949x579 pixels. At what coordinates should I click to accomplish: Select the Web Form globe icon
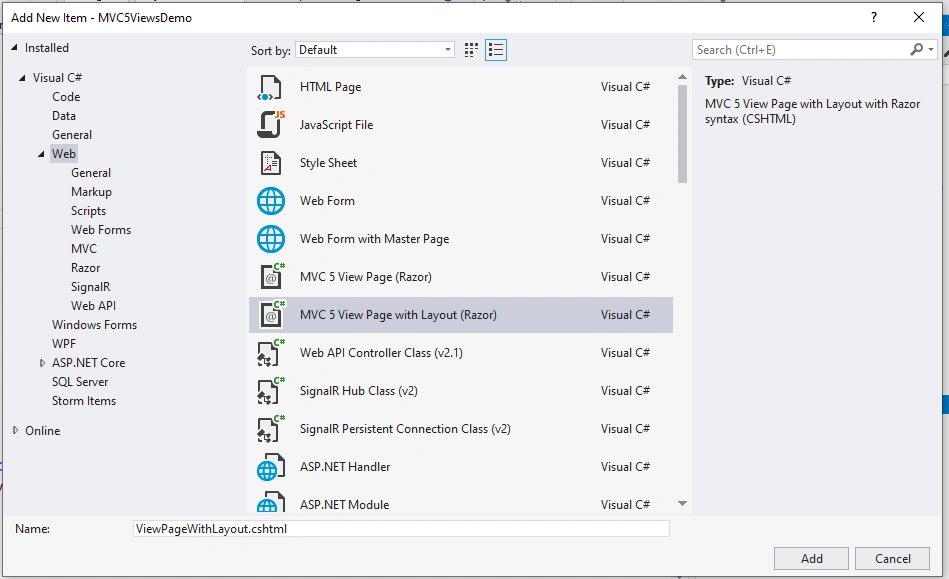[x=271, y=201]
